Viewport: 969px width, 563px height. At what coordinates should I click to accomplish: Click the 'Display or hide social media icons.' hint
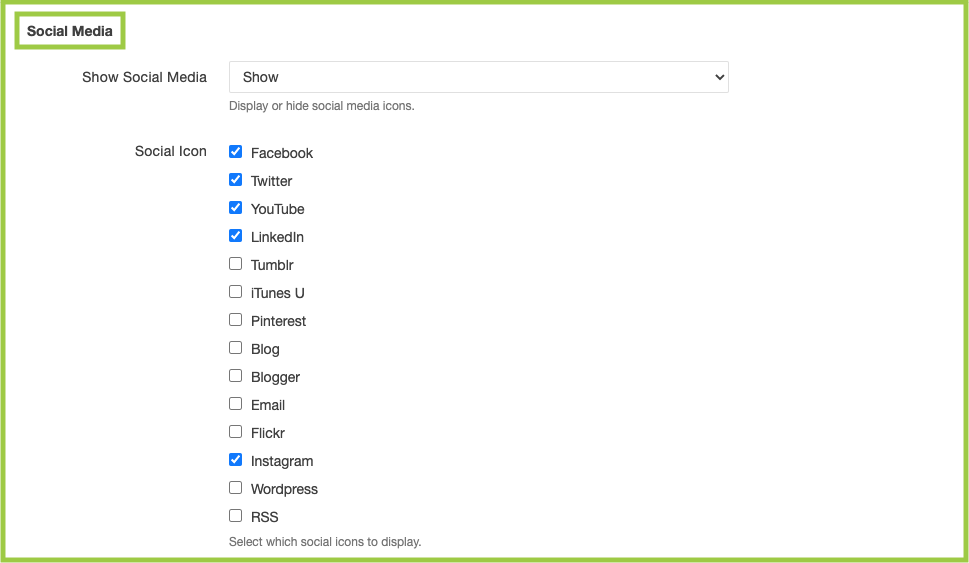coord(321,106)
